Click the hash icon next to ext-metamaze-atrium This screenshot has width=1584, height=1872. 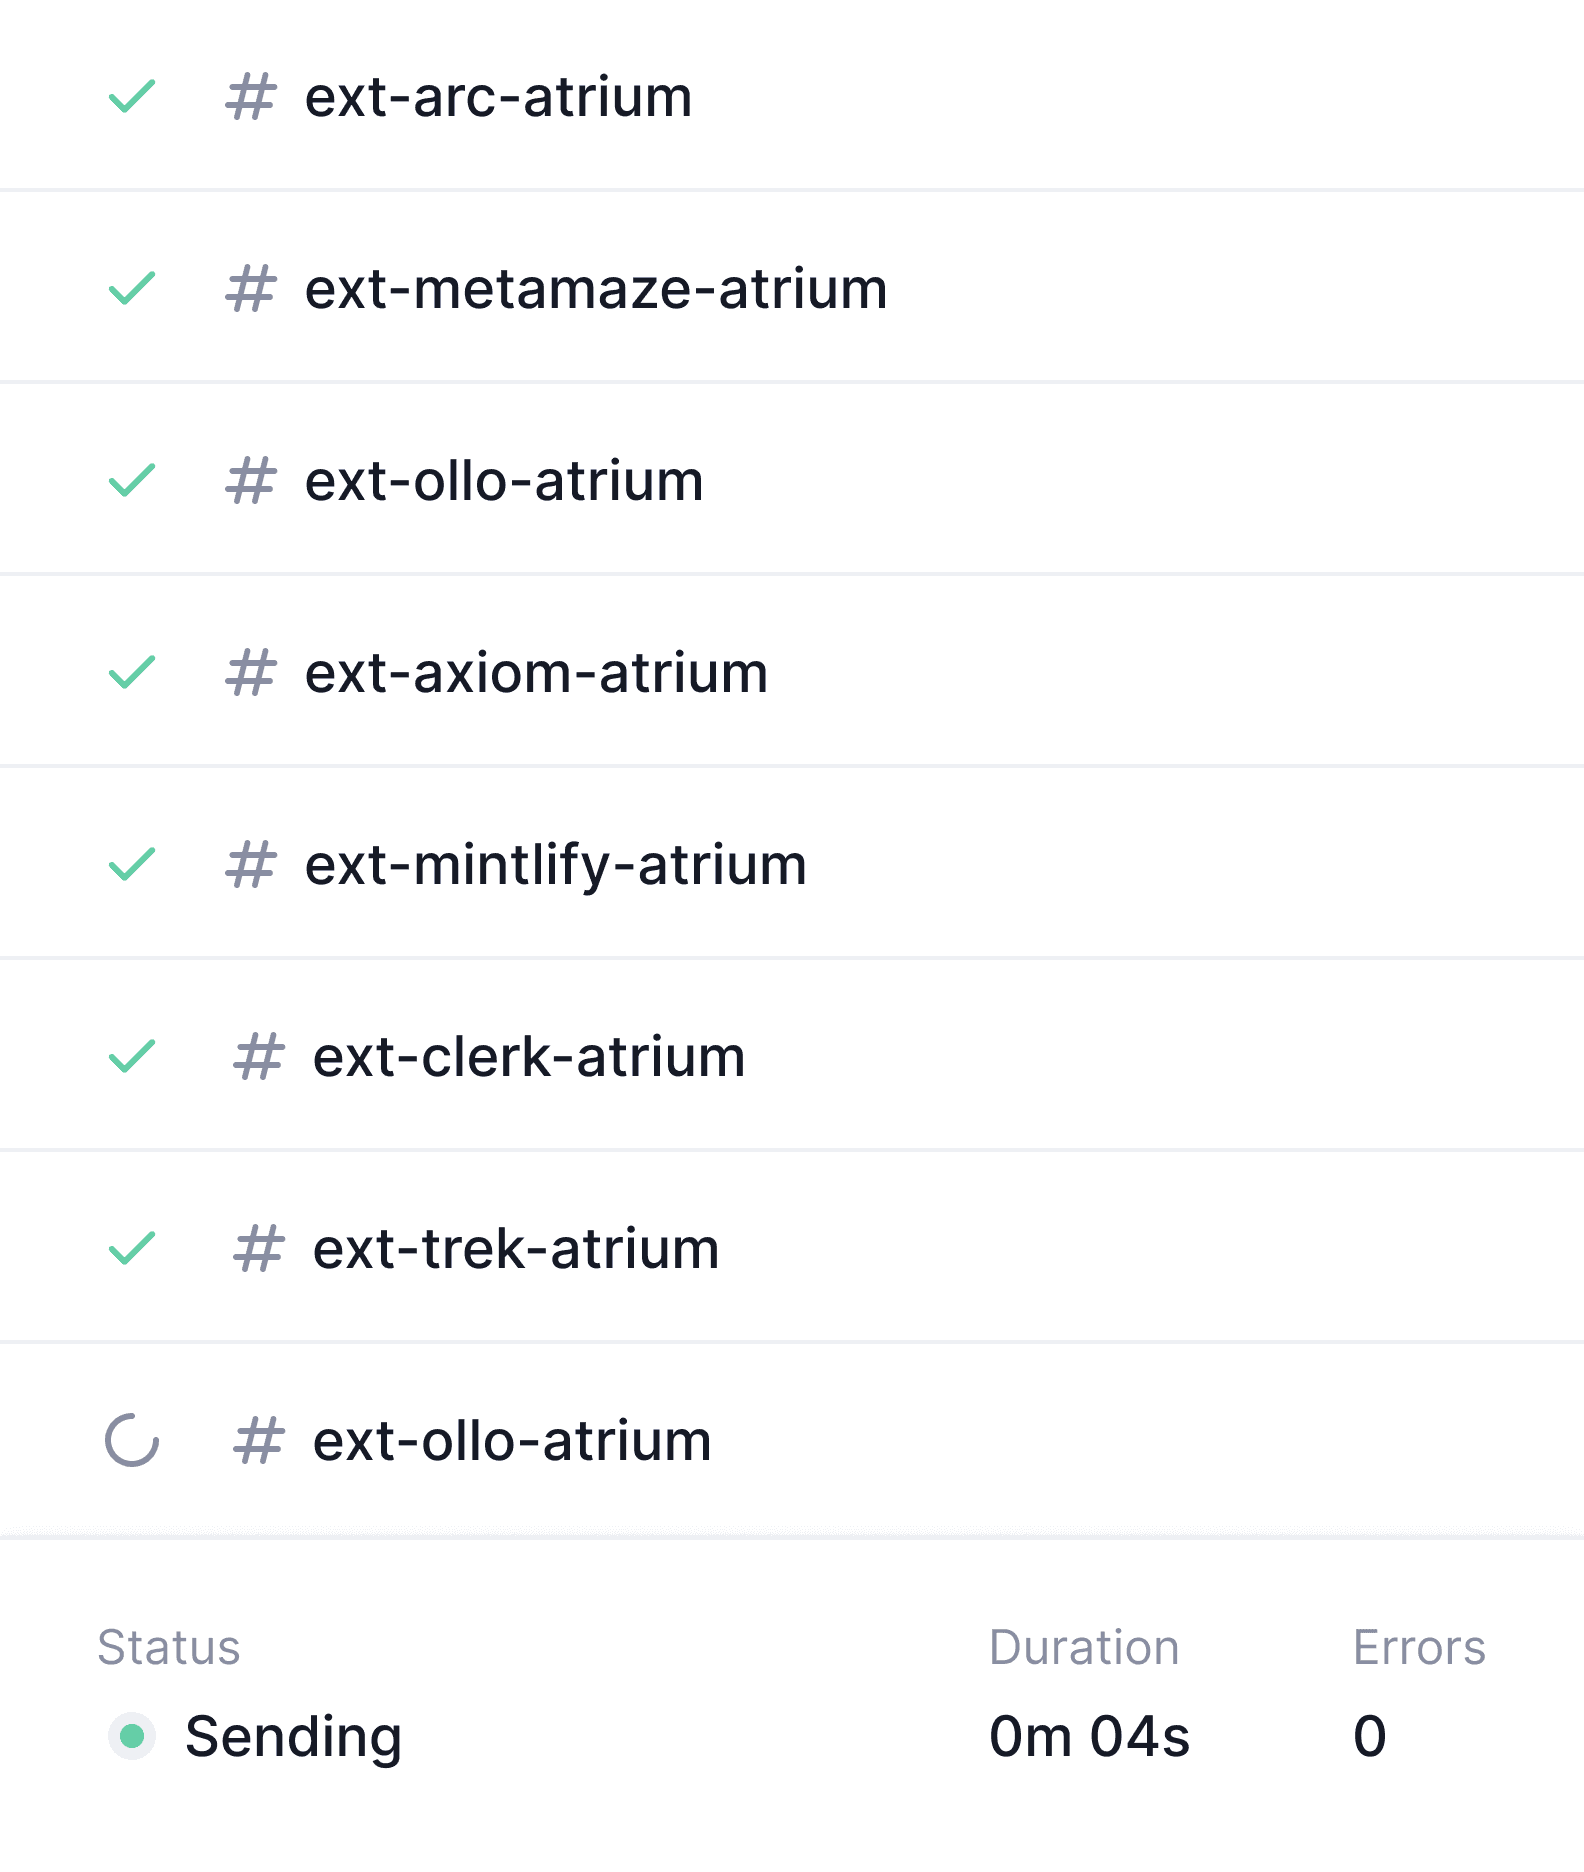[x=250, y=289]
